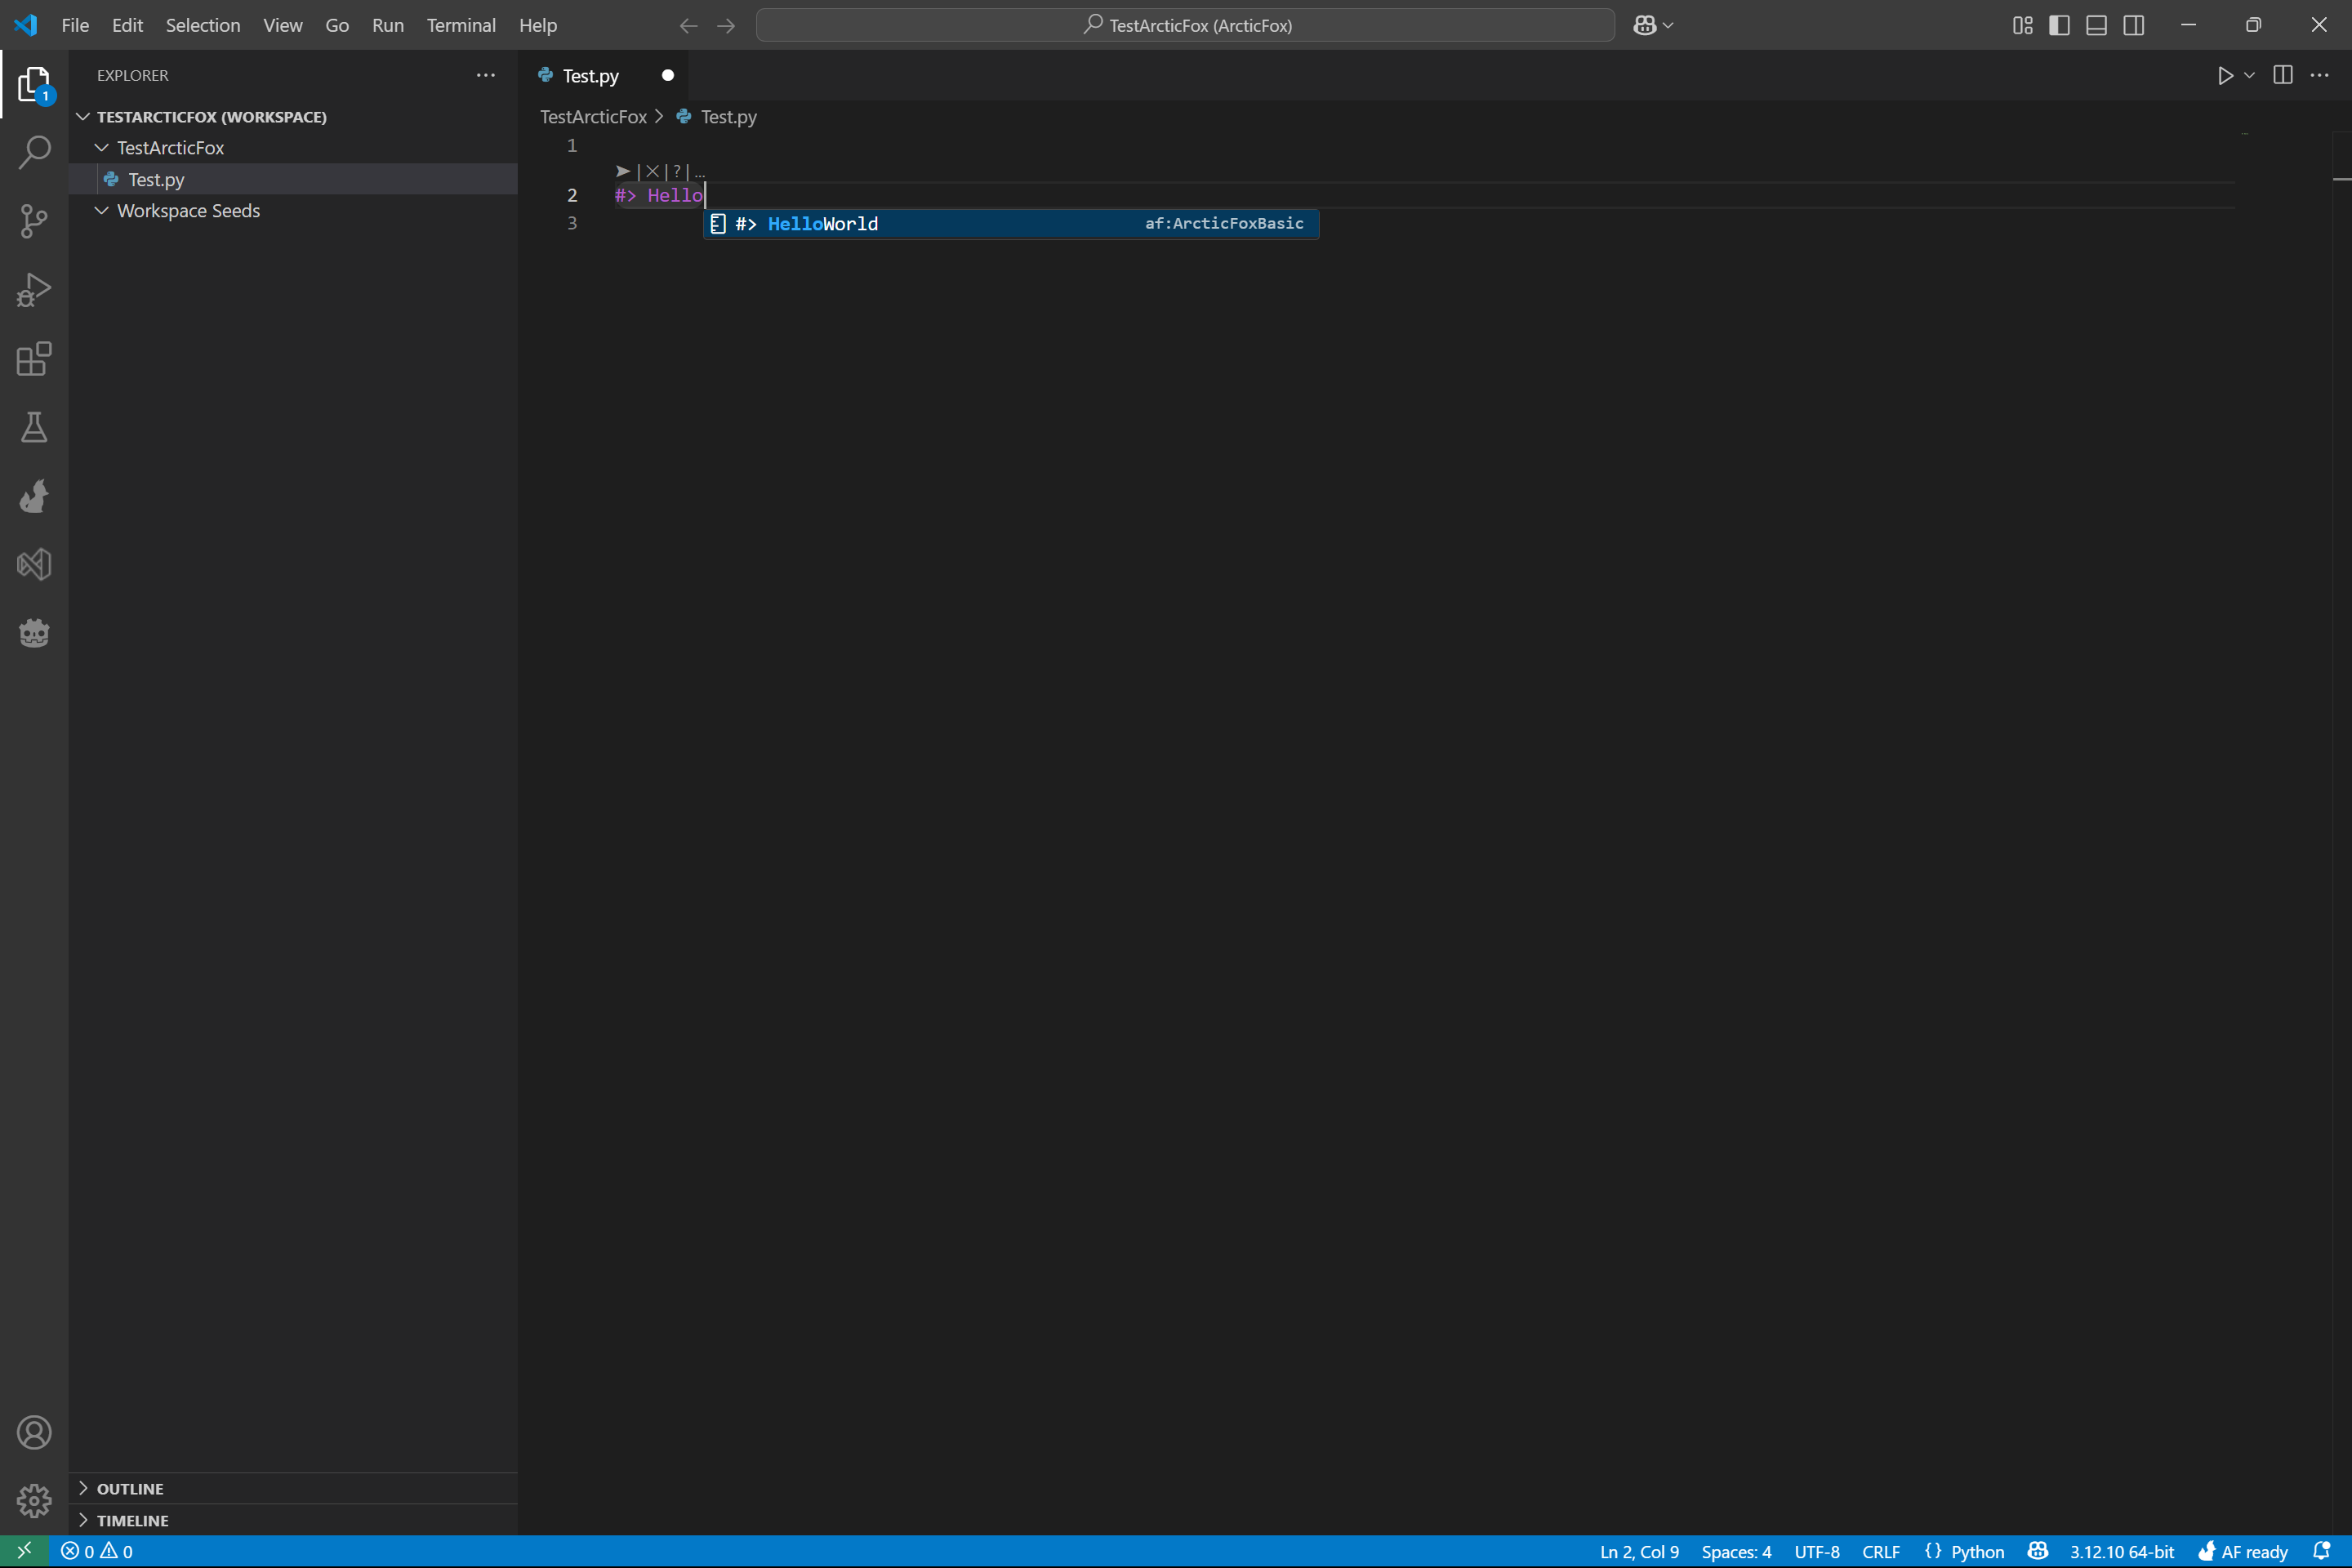Expand the TIMELINE section
Image resolution: width=2352 pixels, height=1568 pixels.
[293, 1520]
